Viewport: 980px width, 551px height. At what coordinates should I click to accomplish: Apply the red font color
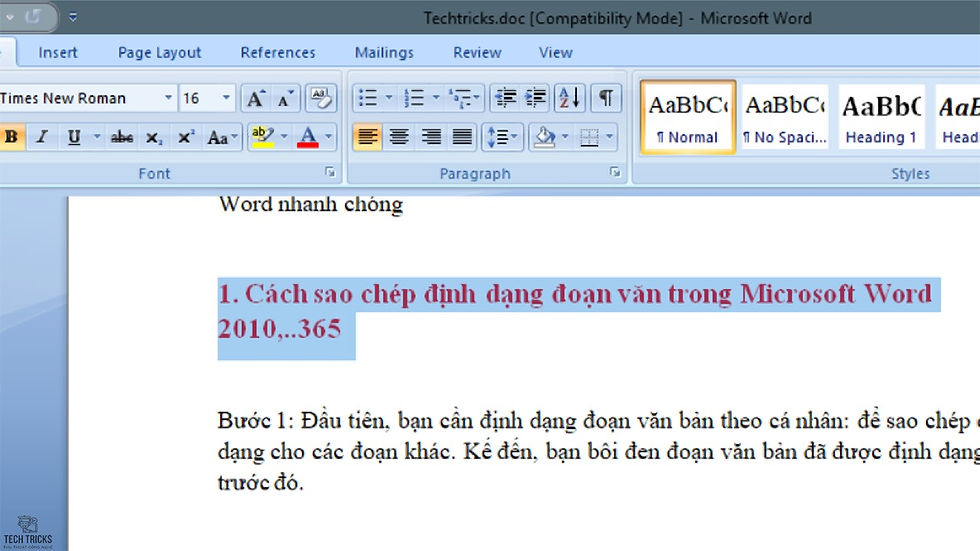308,137
